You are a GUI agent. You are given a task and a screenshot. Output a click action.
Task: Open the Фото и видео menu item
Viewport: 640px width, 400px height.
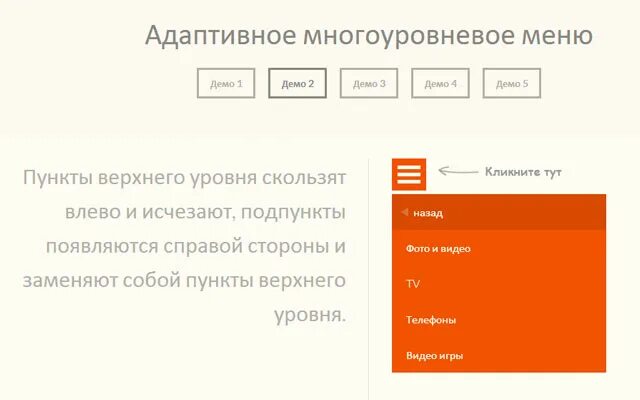pyautogui.click(x=499, y=248)
